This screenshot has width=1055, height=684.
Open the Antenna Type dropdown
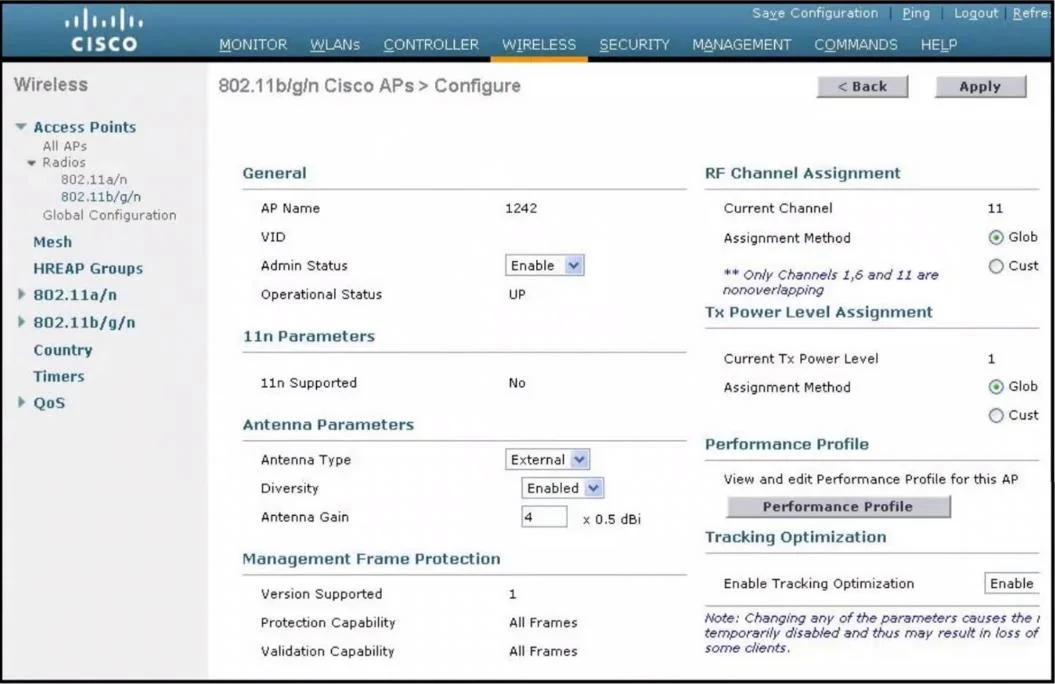pyautogui.click(x=547, y=459)
